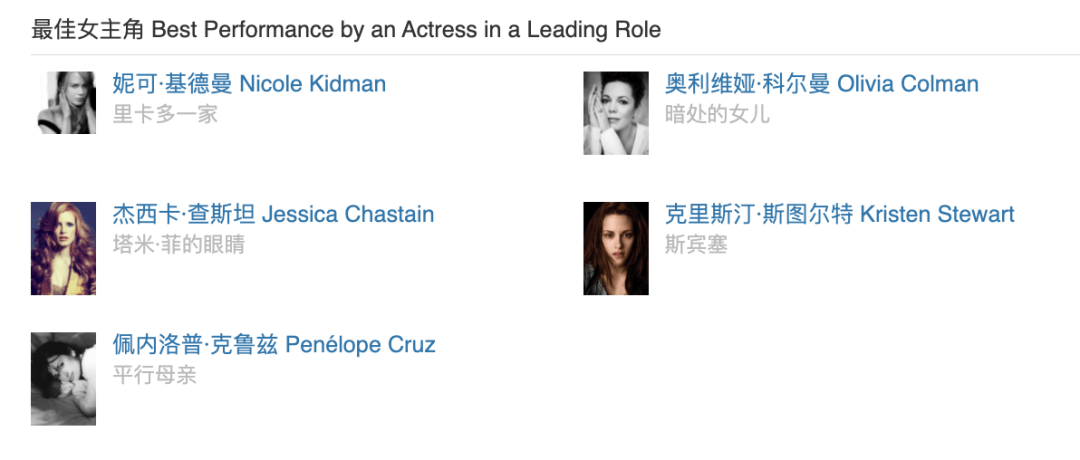1080x460 pixels.
Task: Click the film title 平行母亲
Action: pos(154,375)
